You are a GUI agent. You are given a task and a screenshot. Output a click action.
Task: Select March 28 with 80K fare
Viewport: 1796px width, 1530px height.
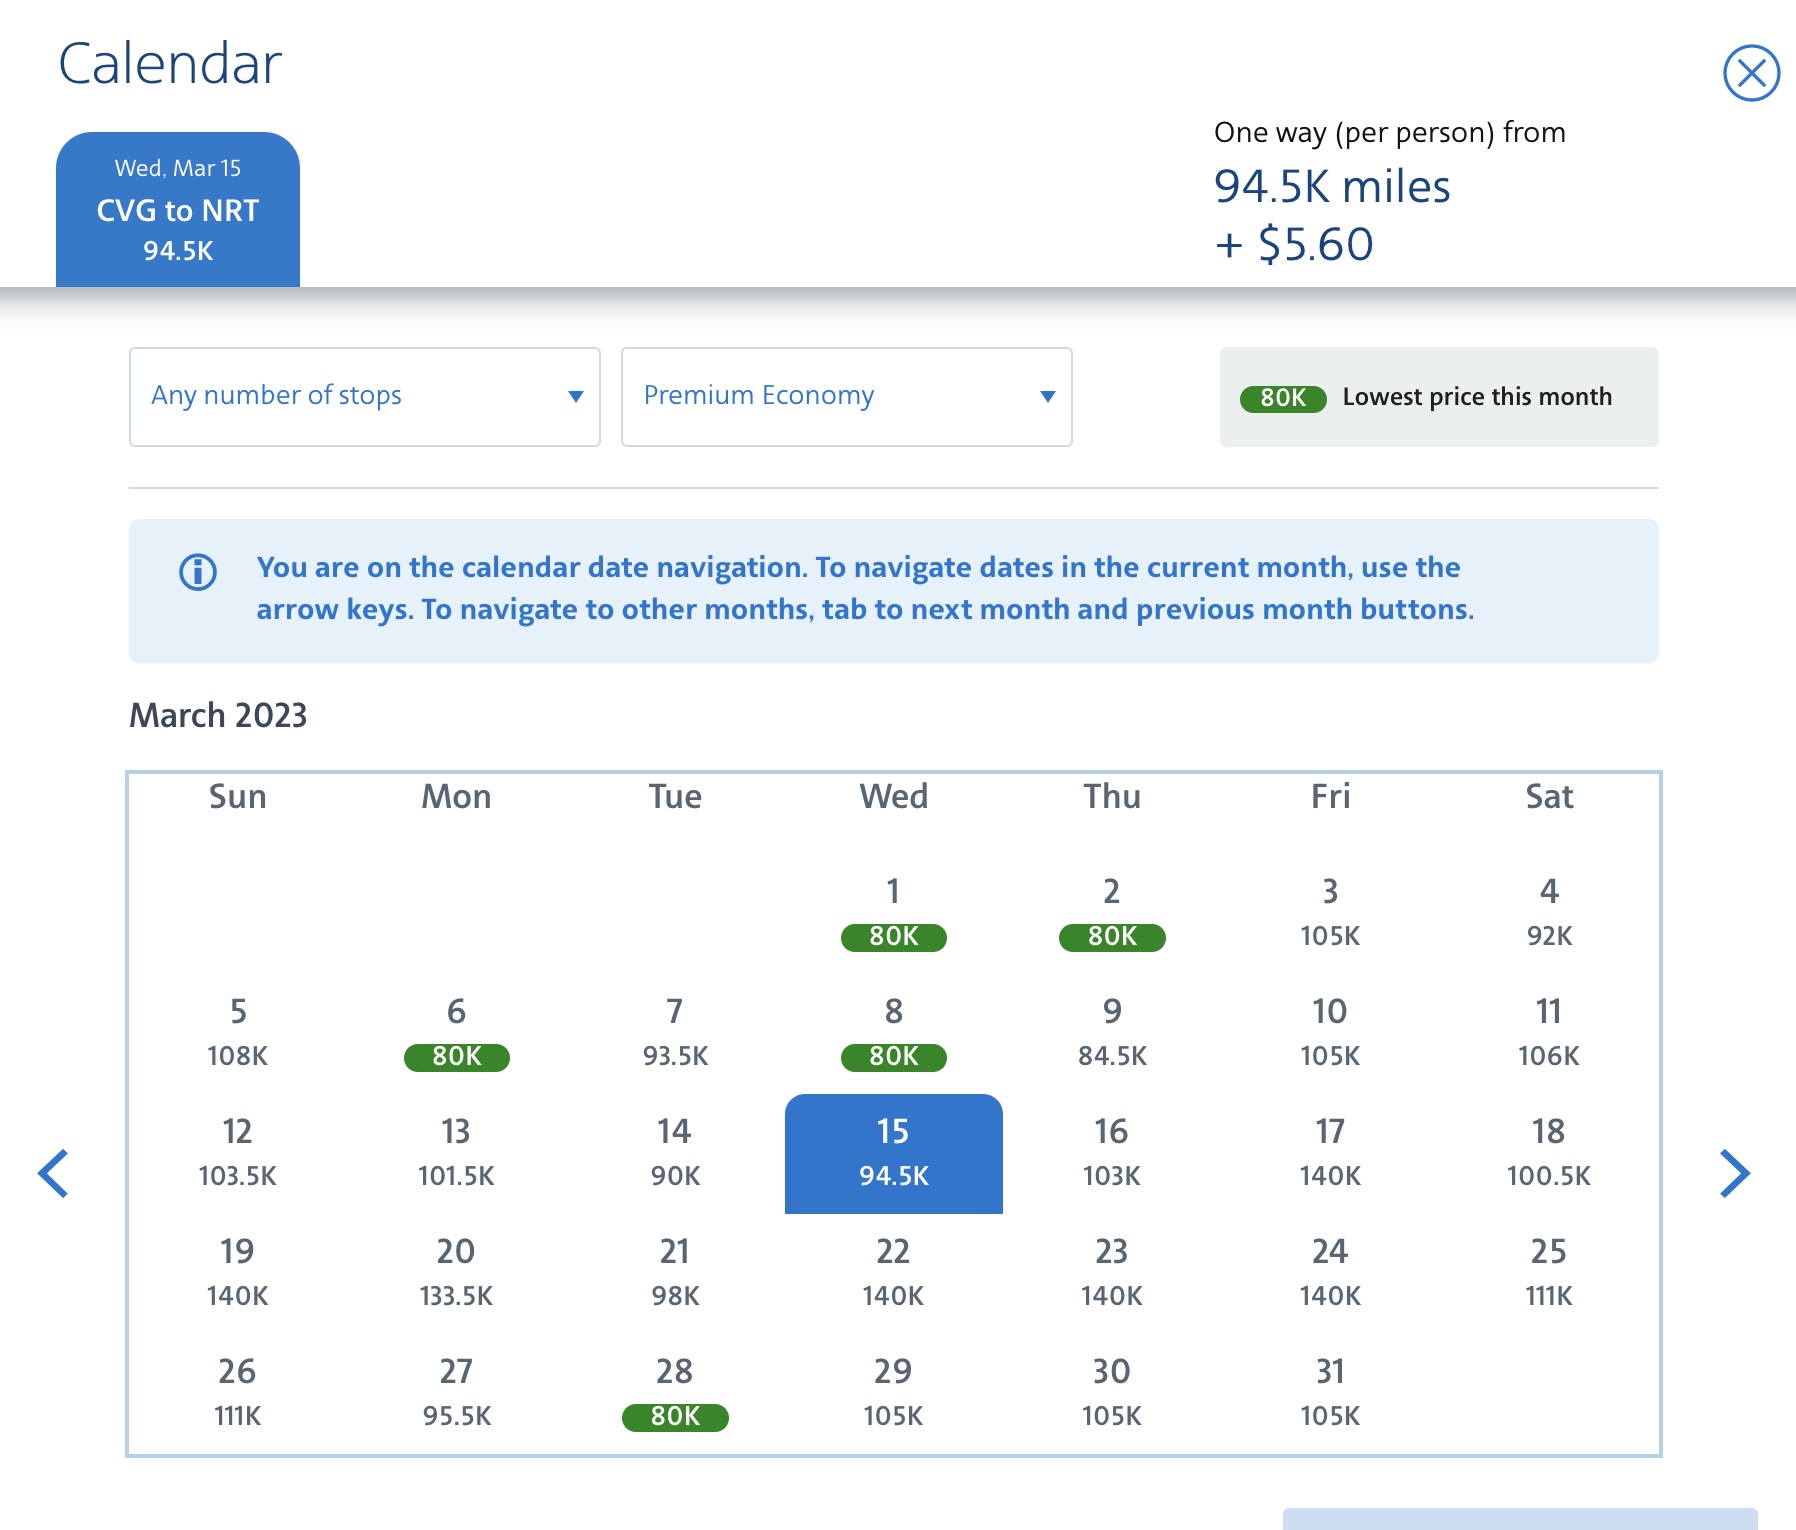click(x=675, y=1394)
